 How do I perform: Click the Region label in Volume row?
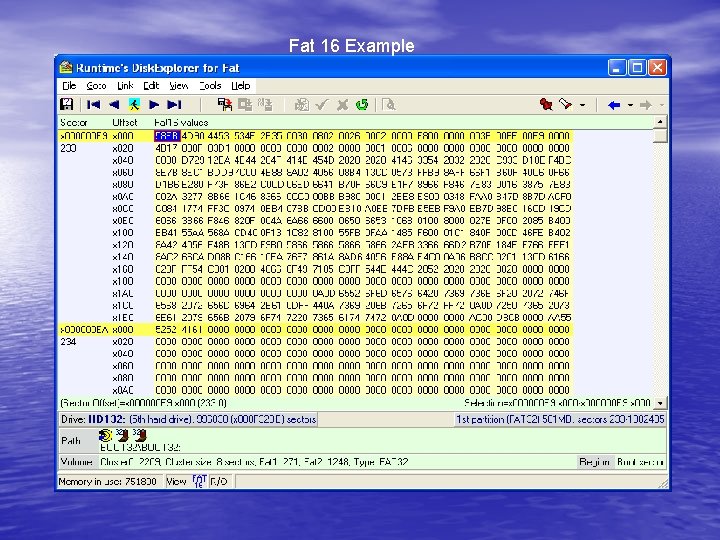click(594, 462)
